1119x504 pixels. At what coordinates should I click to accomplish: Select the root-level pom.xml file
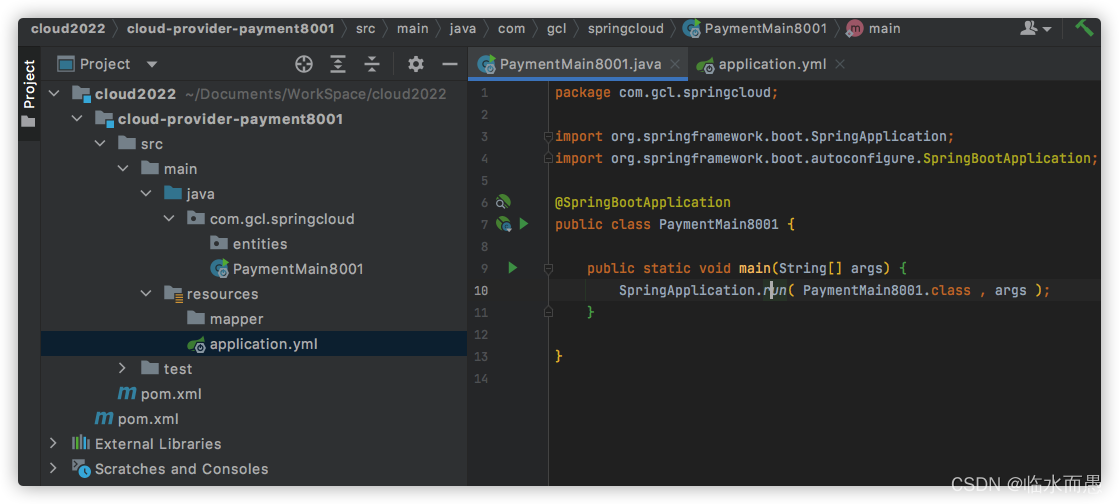pos(148,418)
